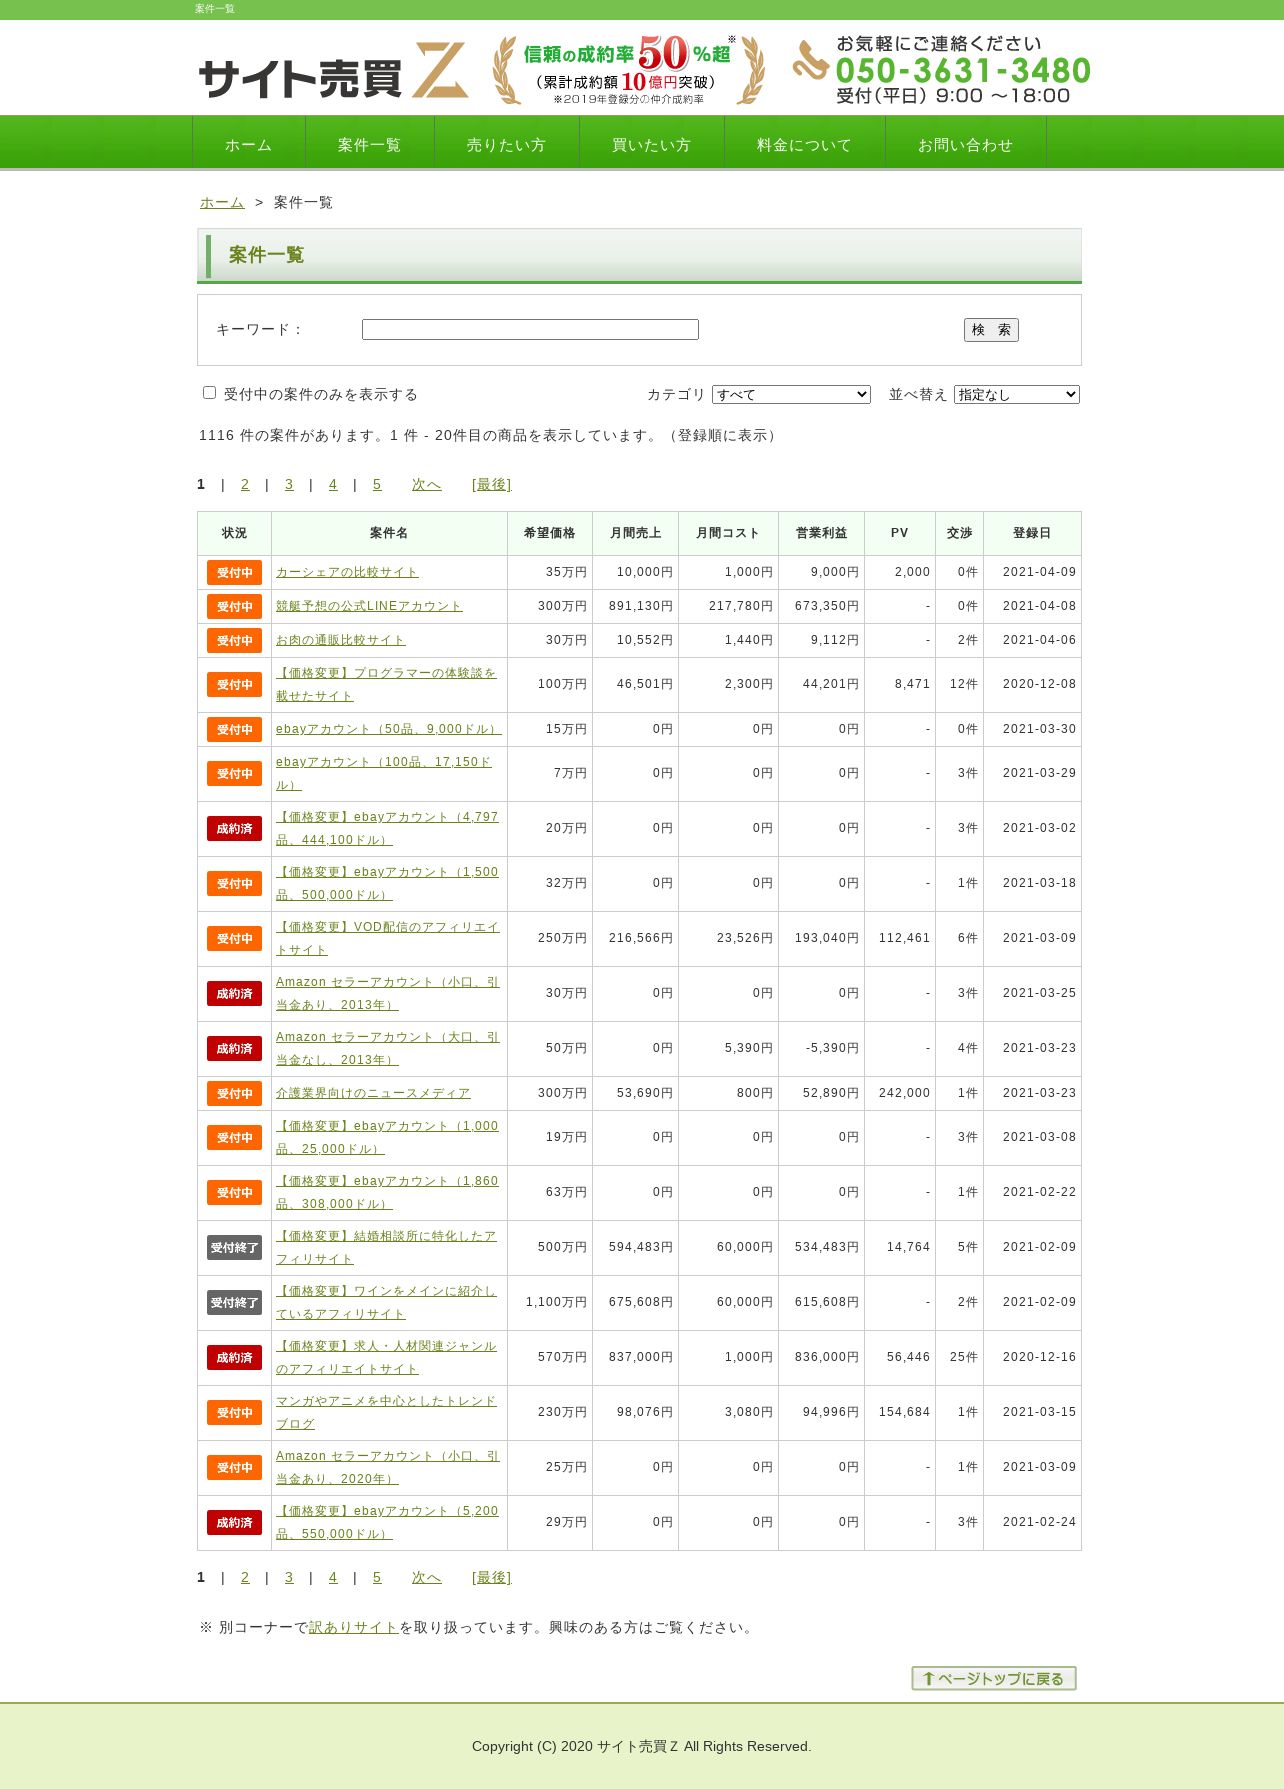Open the 並べ替え dropdown
The width and height of the screenshot is (1284, 1789).
[x=1017, y=395]
